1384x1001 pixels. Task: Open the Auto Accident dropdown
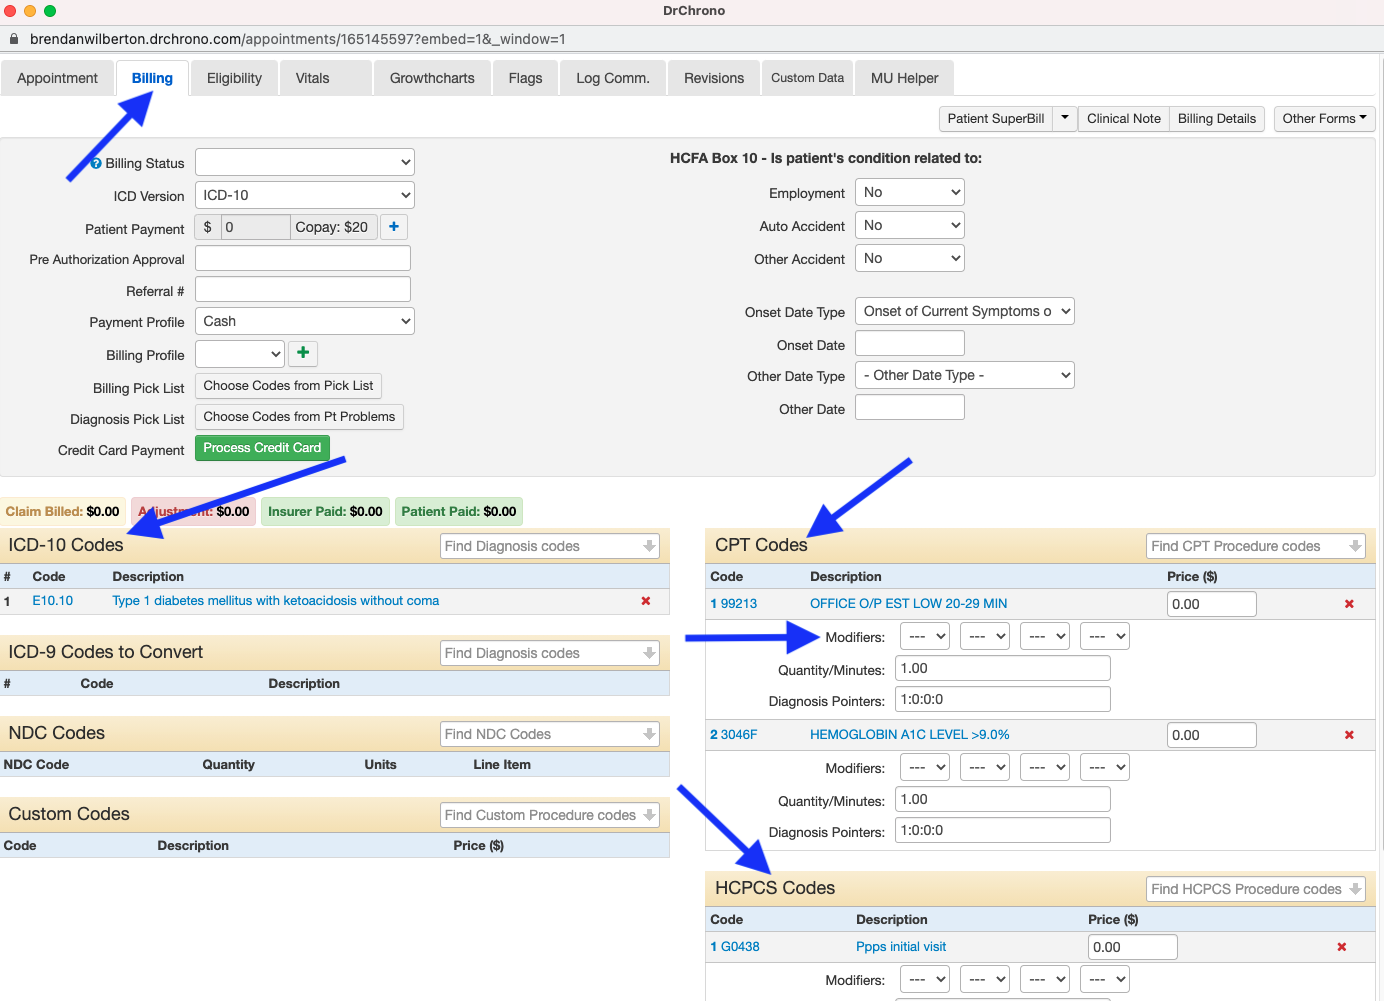[910, 225]
